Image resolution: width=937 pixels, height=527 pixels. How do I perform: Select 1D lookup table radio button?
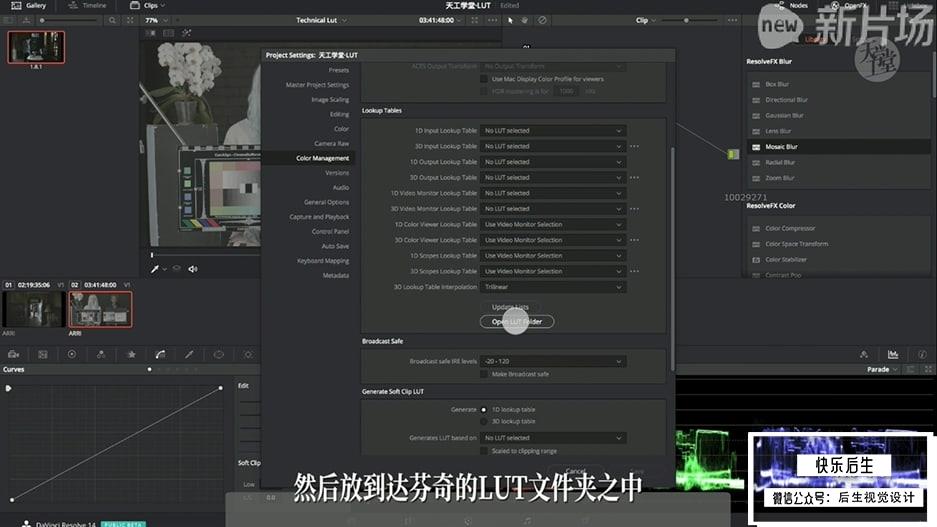(484, 410)
